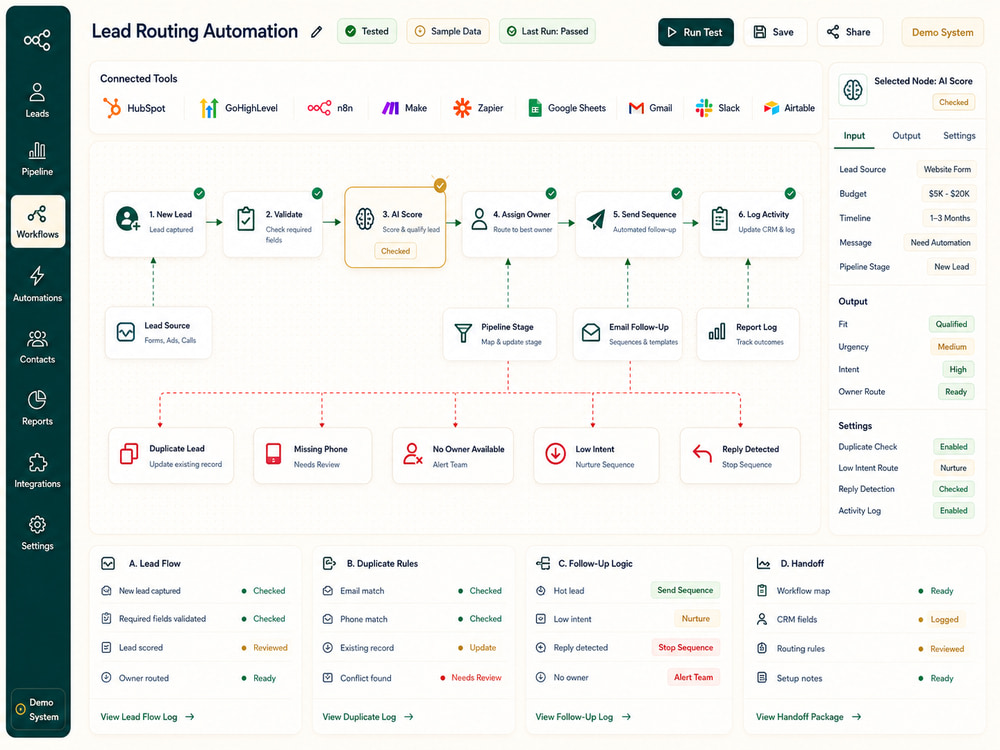Viewport: 1000px width, 750px height.
Task: Open the Automations sidebar section
Action: pyautogui.click(x=37, y=284)
